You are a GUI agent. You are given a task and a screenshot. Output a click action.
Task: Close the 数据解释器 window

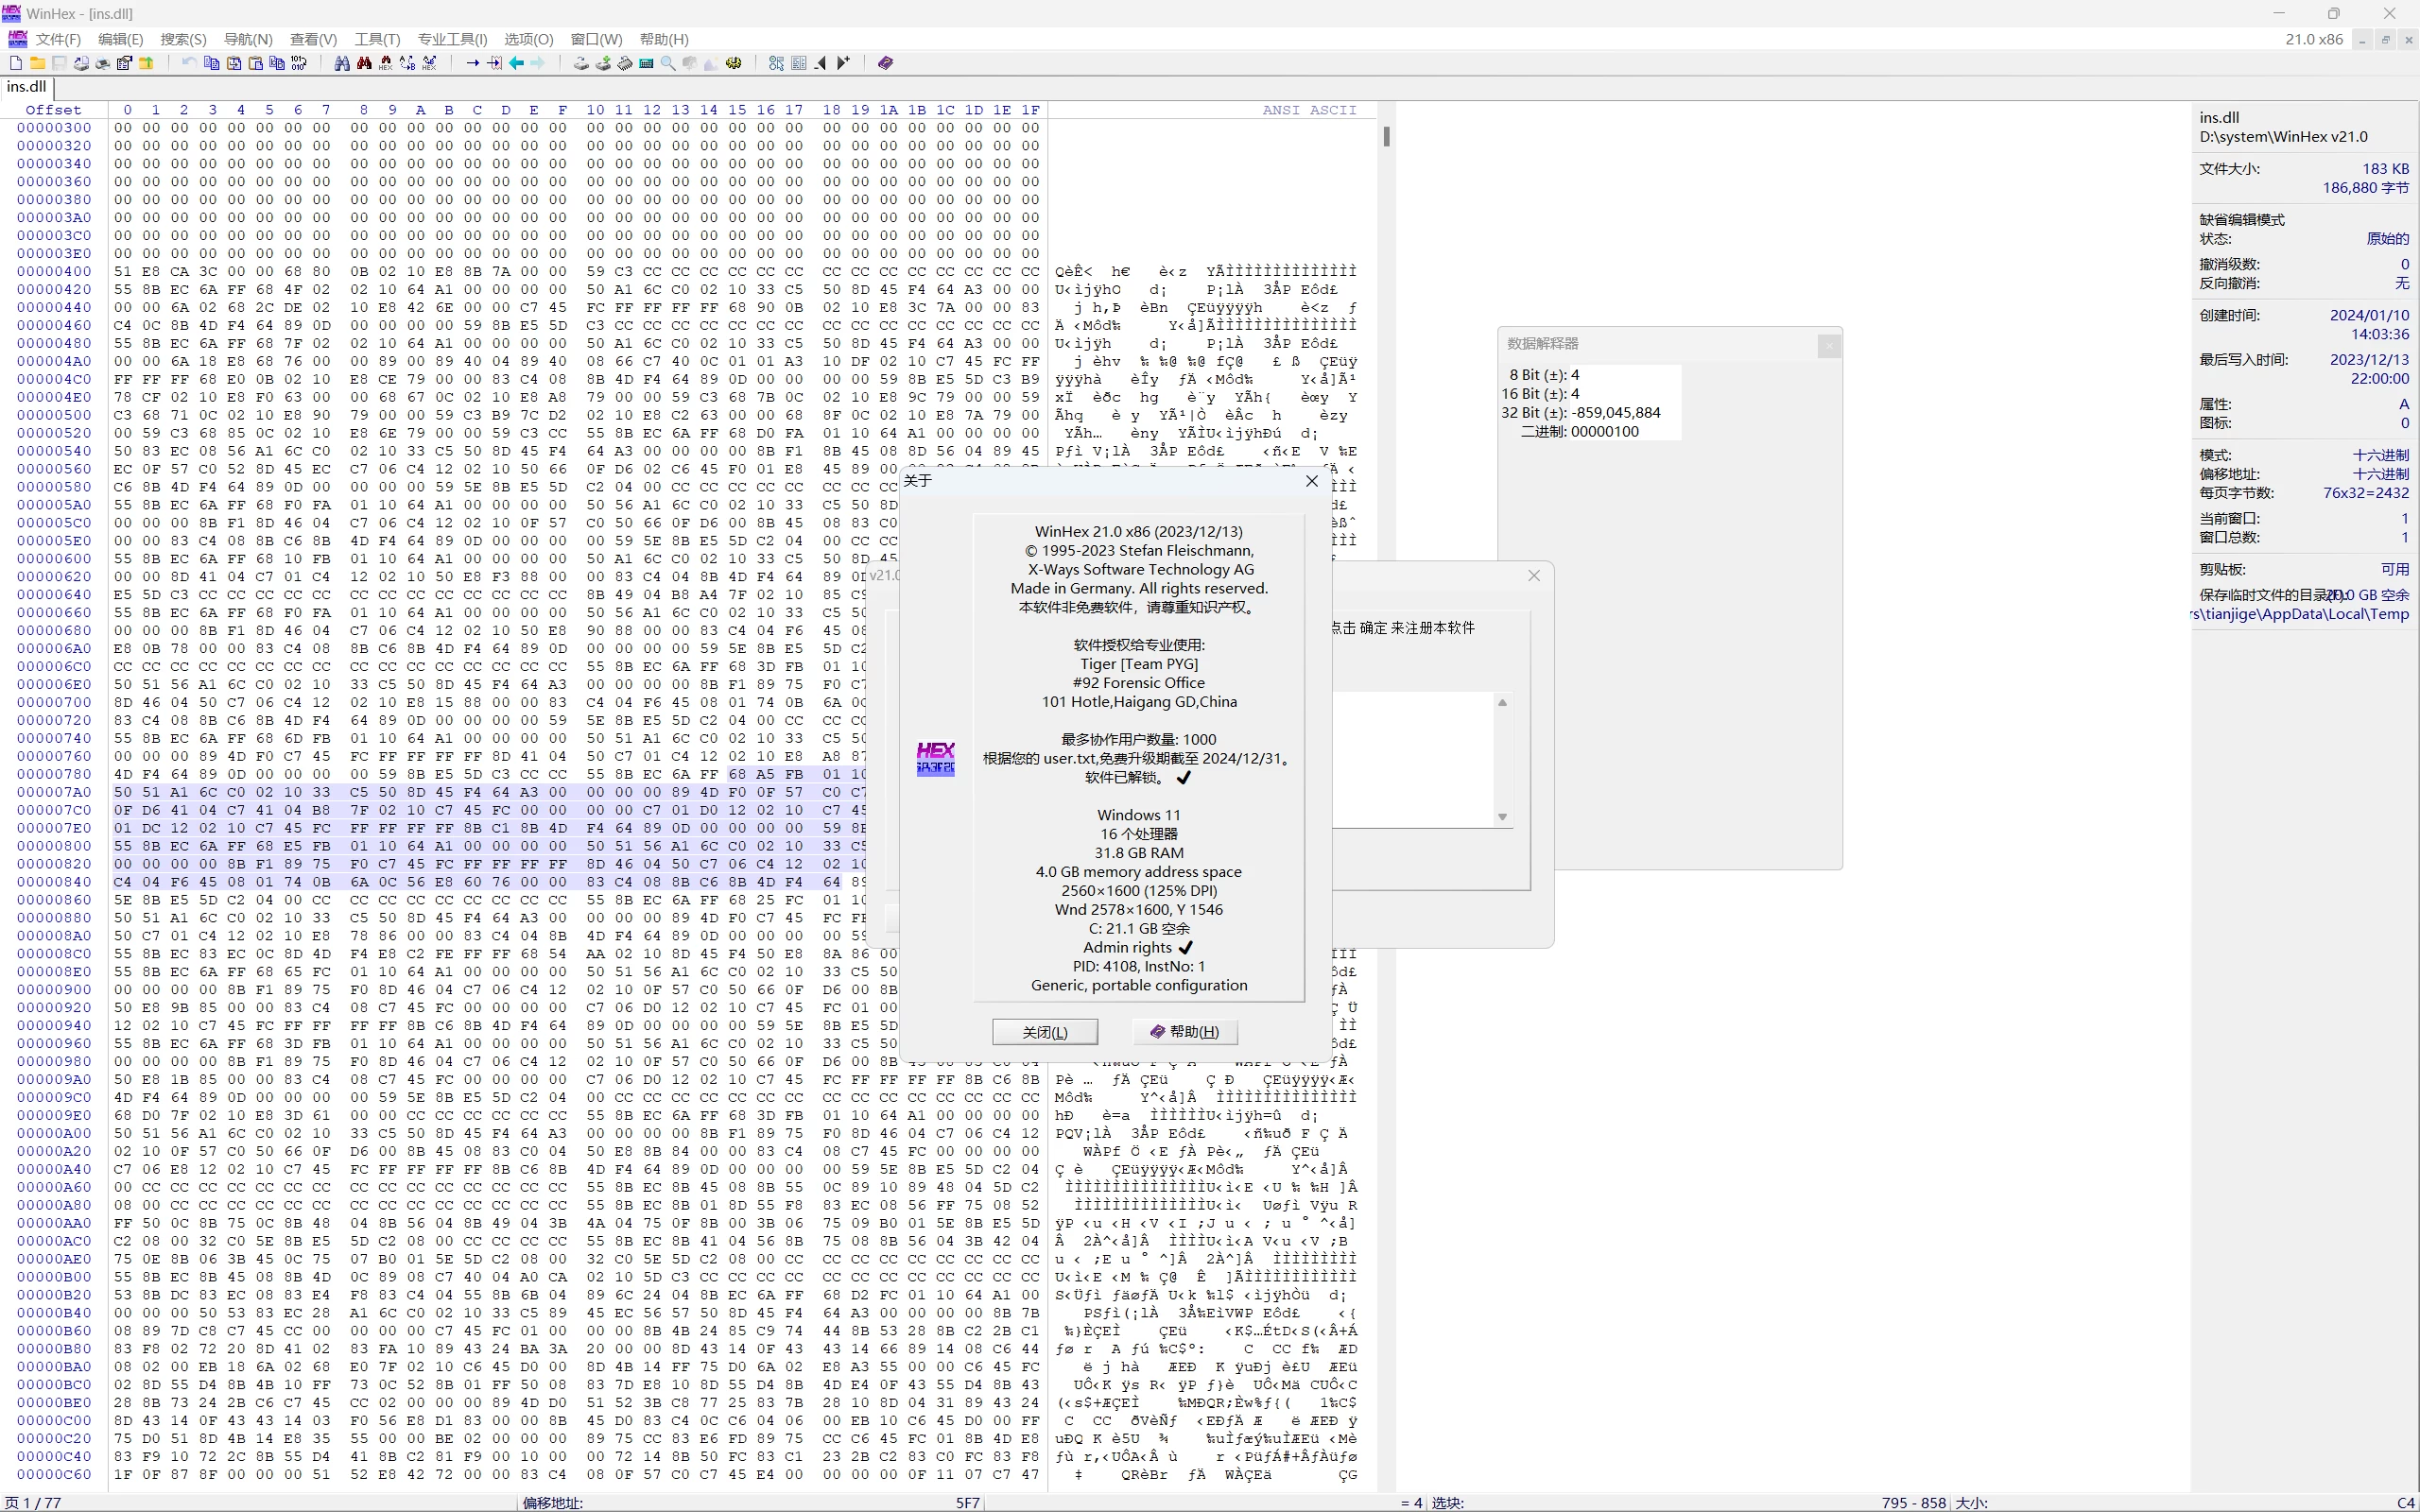(x=1829, y=346)
